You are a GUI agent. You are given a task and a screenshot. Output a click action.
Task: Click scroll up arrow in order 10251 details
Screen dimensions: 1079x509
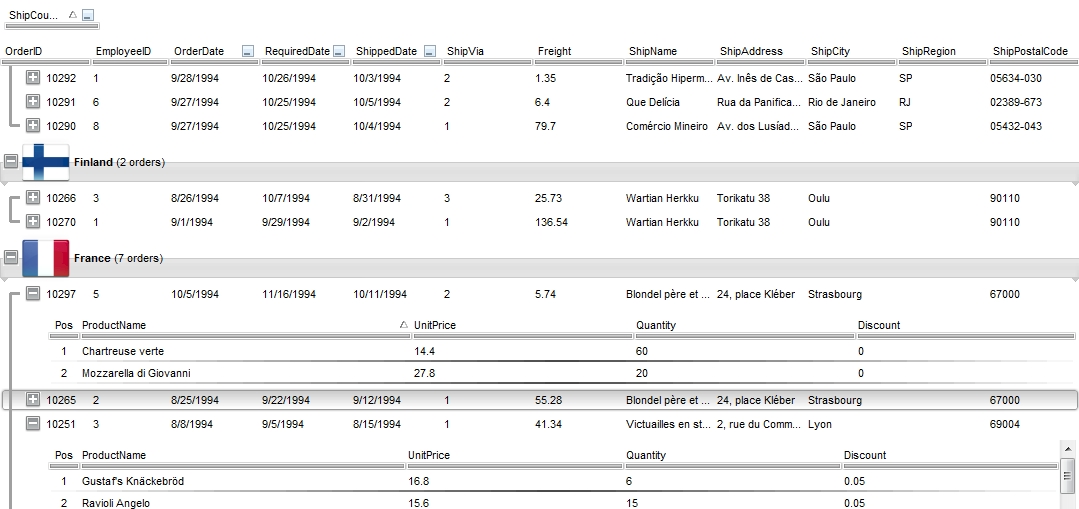pyautogui.click(x=1066, y=449)
